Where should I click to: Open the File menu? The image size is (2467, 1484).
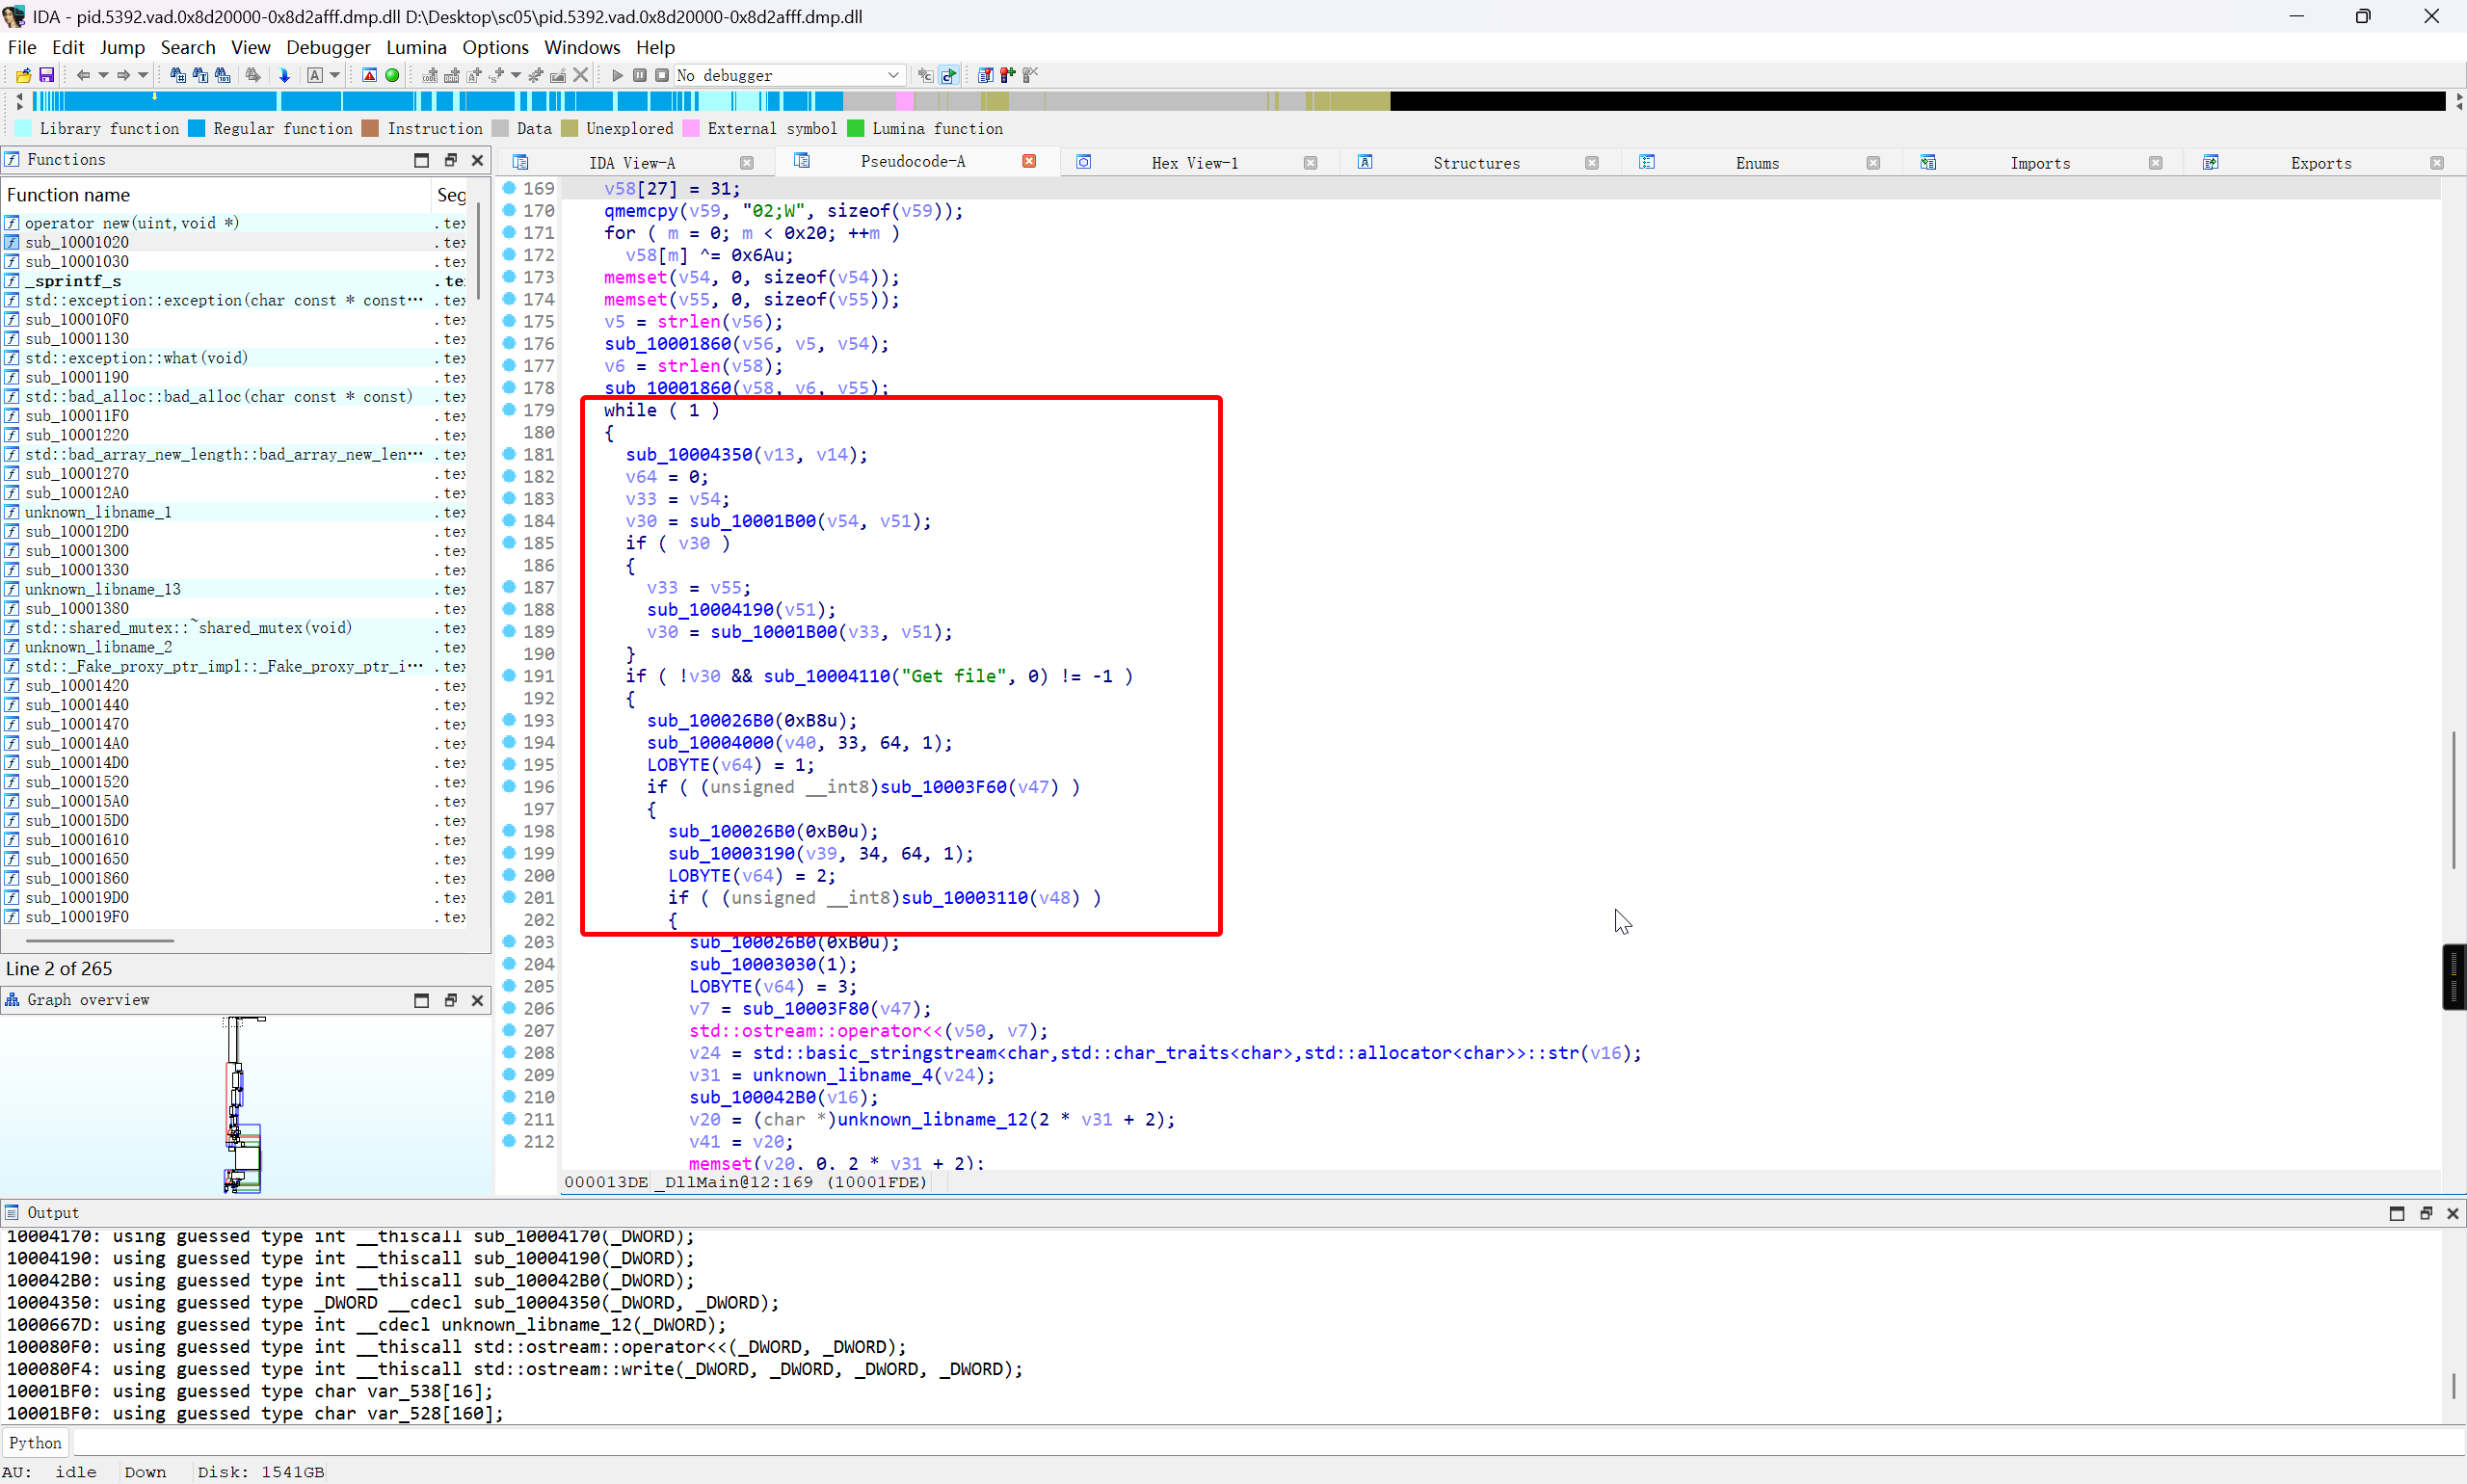22,47
